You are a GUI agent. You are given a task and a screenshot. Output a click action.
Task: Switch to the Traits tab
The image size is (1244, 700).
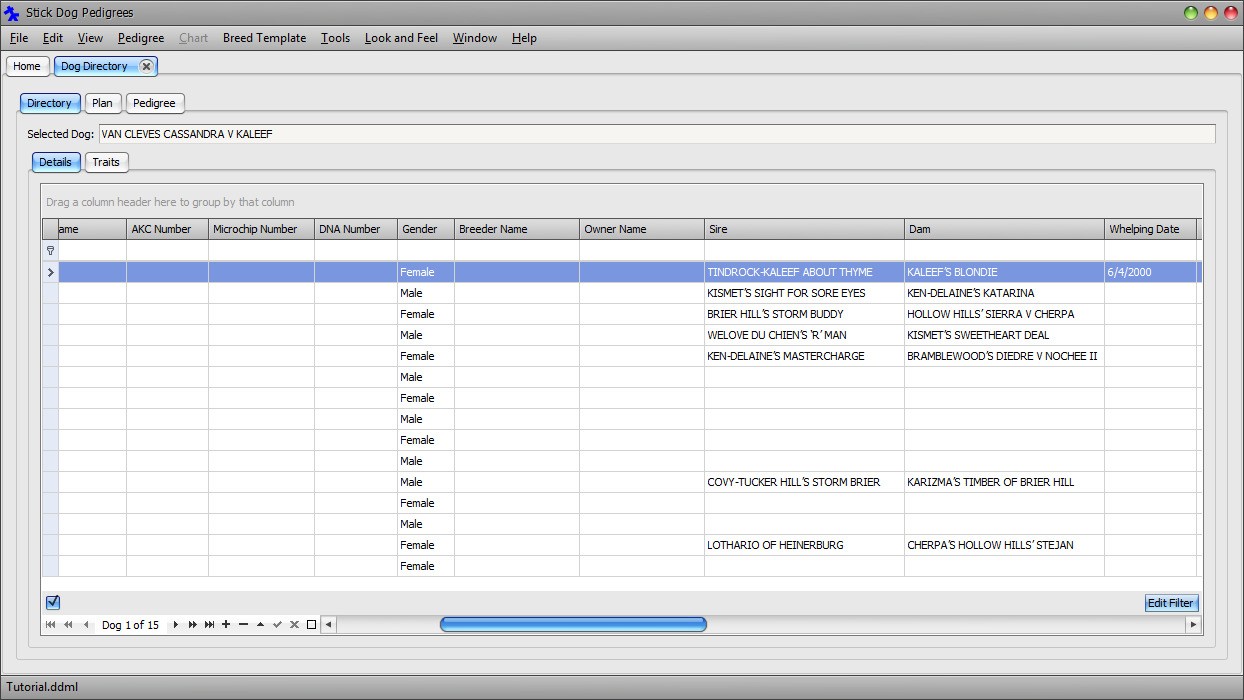(106, 162)
